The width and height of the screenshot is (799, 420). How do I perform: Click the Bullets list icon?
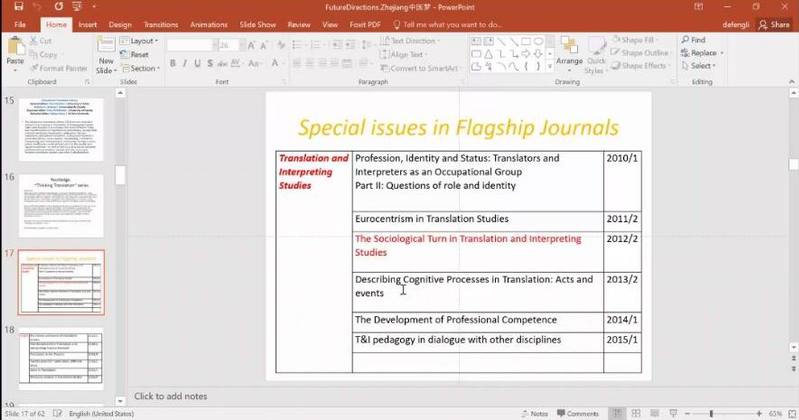(x=299, y=45)
